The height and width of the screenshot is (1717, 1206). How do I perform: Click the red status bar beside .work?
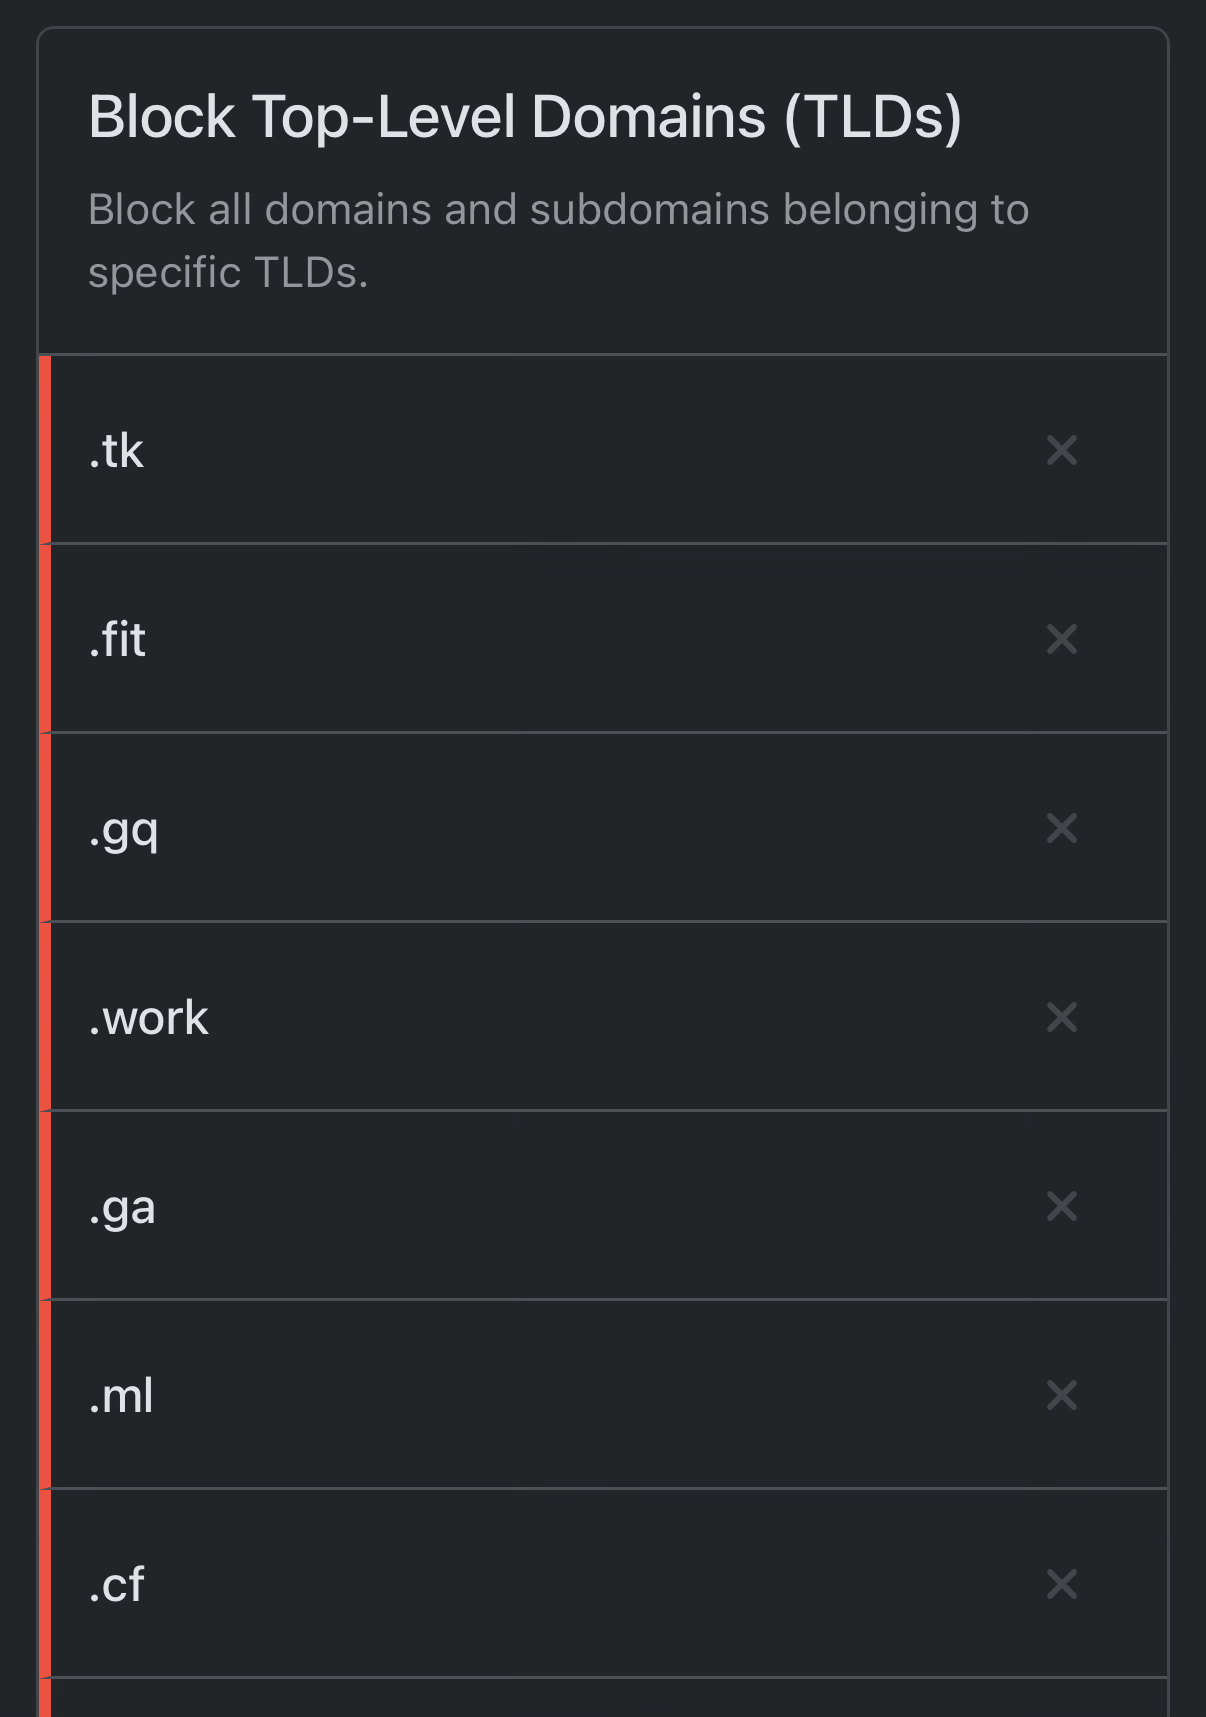click(45, 1017)
